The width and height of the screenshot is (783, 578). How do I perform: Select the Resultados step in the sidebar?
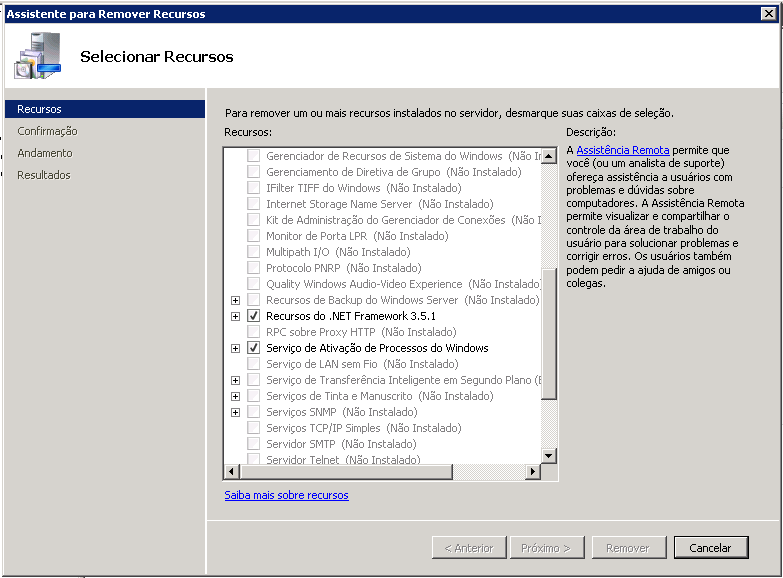44,175
